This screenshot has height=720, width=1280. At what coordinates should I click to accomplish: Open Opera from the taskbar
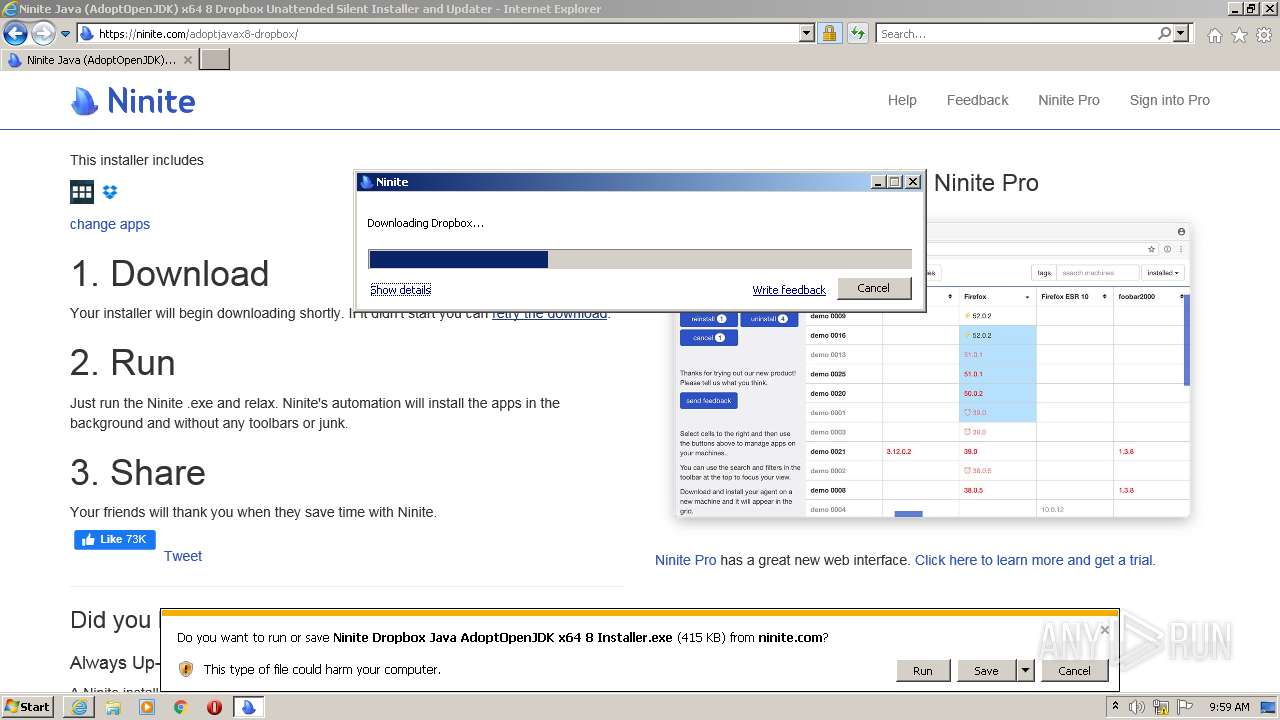point(214,707)
